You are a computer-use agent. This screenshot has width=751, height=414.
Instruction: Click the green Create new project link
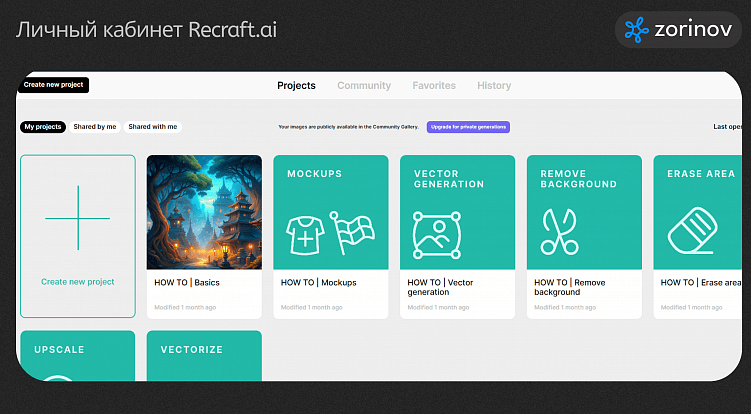(78, 282)
